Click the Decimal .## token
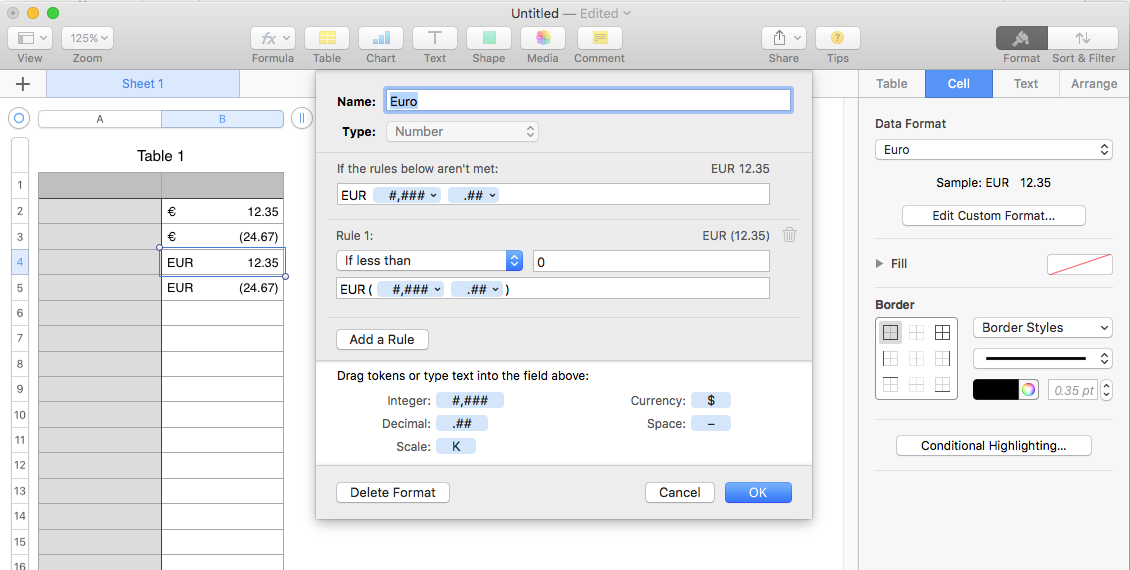This screenshot has height=570, width=1130. tap(462, 424)
